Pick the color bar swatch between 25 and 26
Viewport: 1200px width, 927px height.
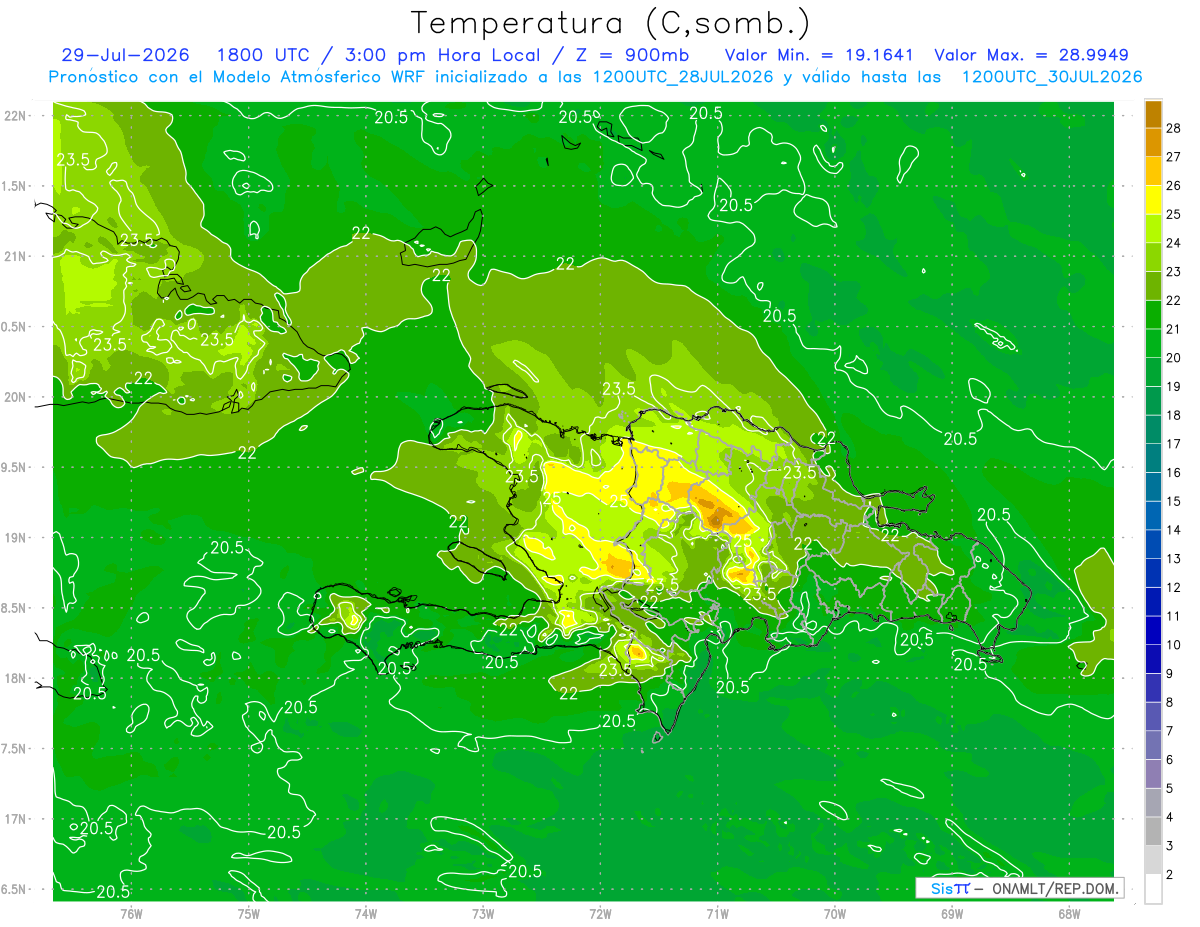click(x=1153, y=200)
